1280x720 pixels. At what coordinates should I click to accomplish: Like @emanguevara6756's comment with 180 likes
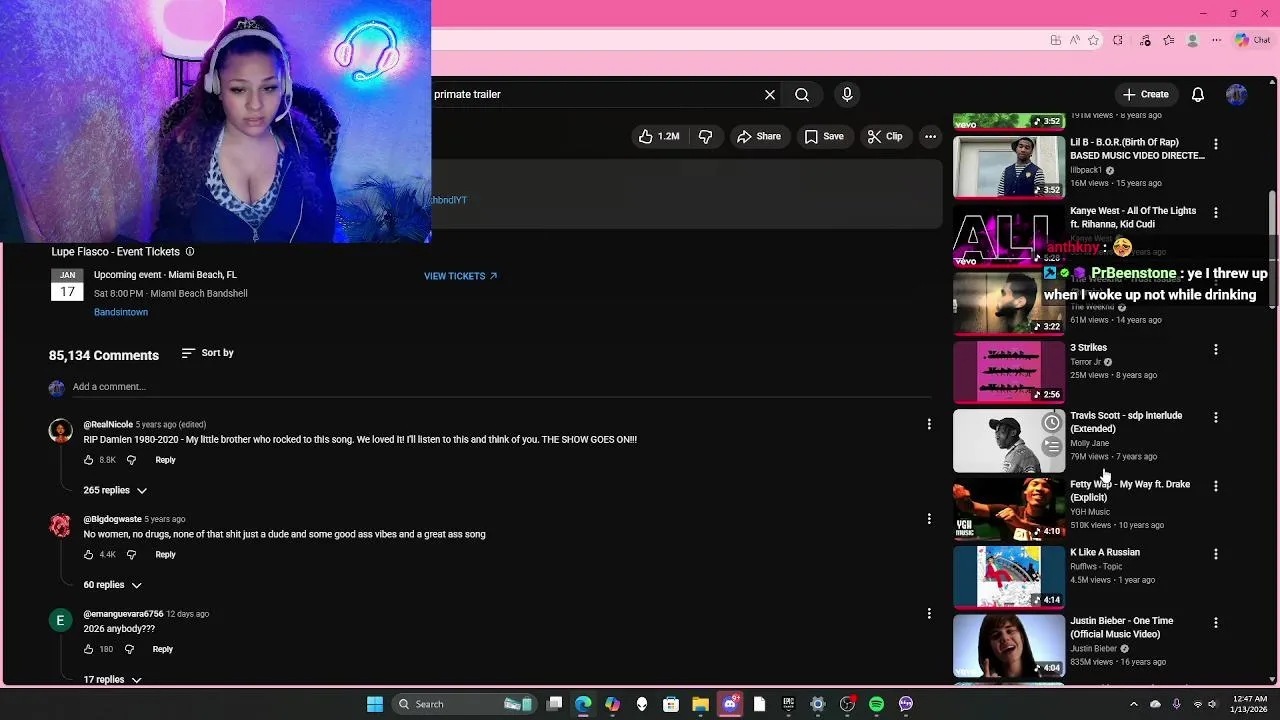point(88,650)
